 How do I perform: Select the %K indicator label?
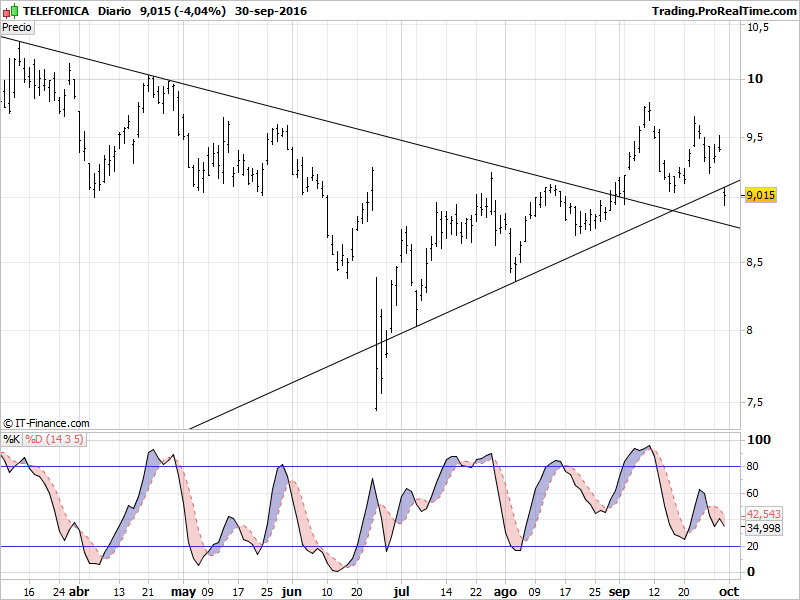(11, 439)
